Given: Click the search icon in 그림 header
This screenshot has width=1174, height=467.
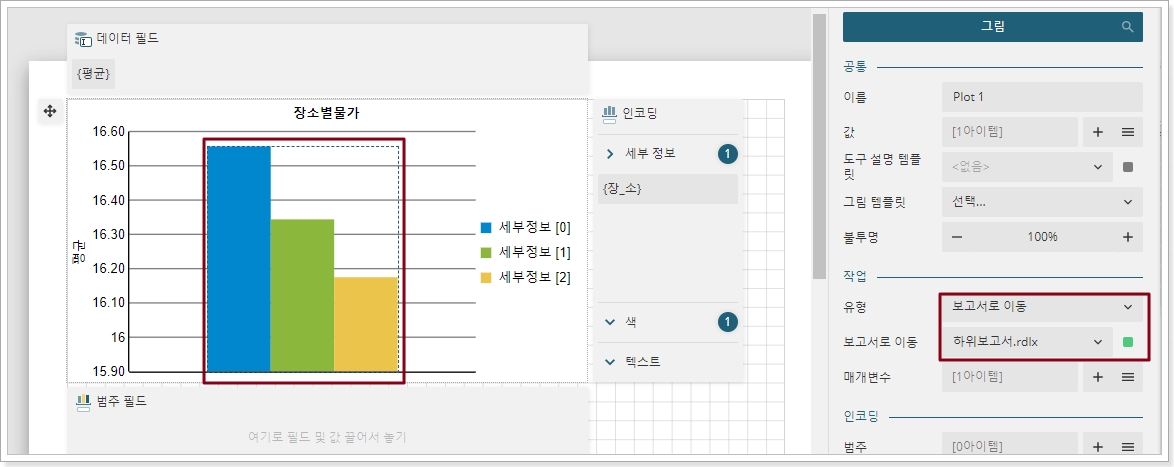Looking at the screenshot, I should (x=1128, y=27).
